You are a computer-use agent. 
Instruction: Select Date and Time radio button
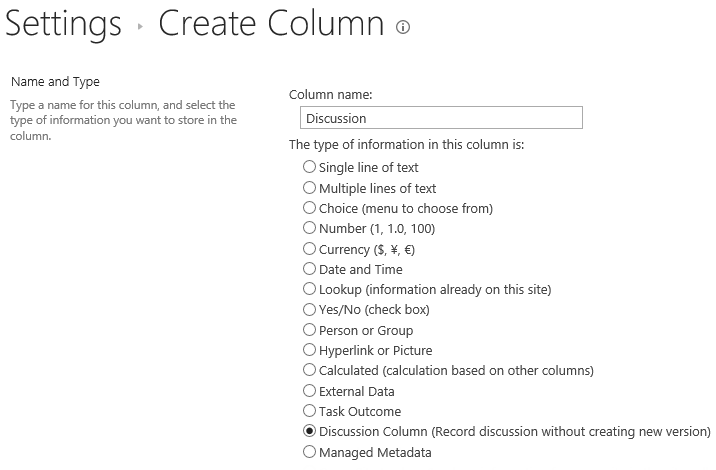coord(310,269)
